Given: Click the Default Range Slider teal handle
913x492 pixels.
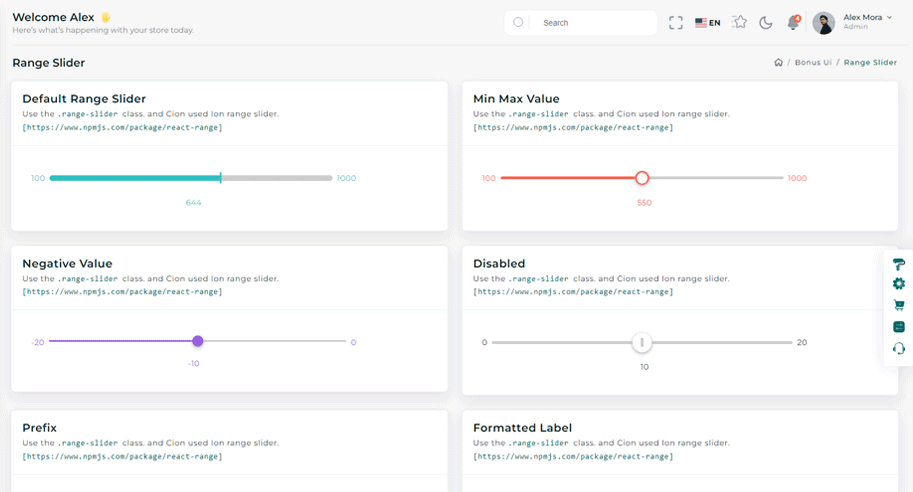Looking at the screenshot, I should click(220, 178).
